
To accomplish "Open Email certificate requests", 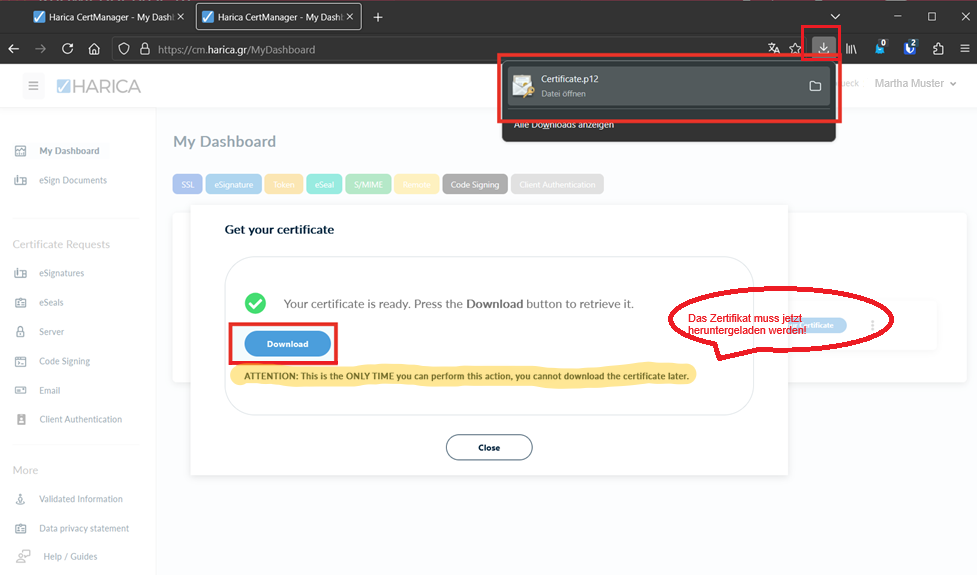I will click(x=49, y=391).
